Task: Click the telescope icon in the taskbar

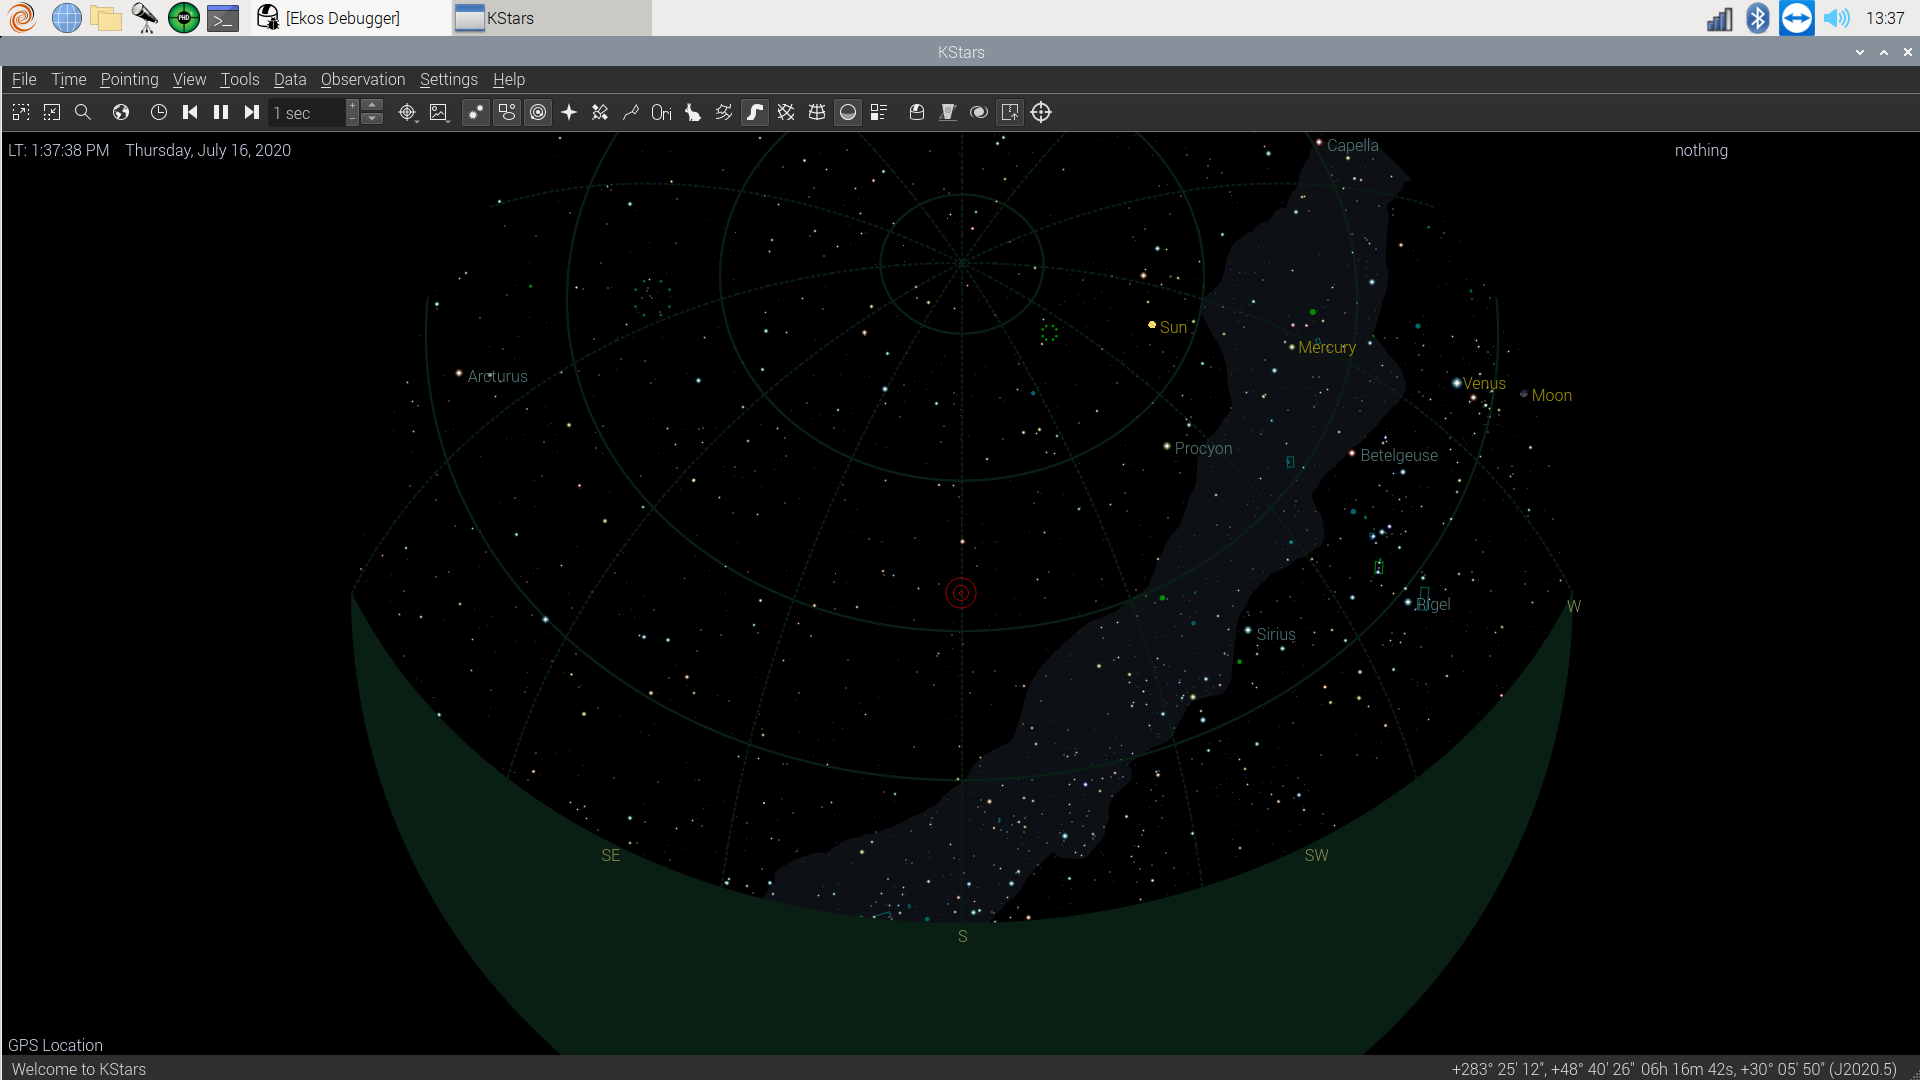Action: pyautogui.click(x=145, y=18)
